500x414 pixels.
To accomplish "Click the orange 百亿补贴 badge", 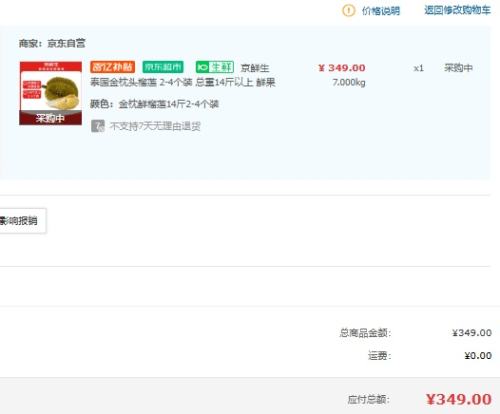I will pyautogui.click(x=112, y=67).
